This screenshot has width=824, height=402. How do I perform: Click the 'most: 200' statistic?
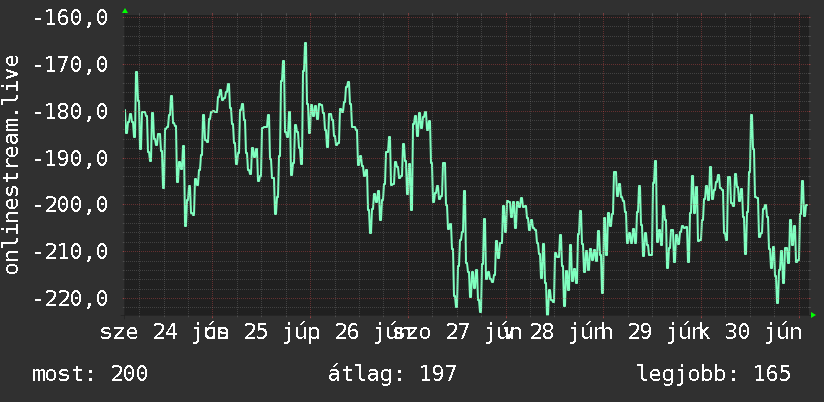(90, 374)
